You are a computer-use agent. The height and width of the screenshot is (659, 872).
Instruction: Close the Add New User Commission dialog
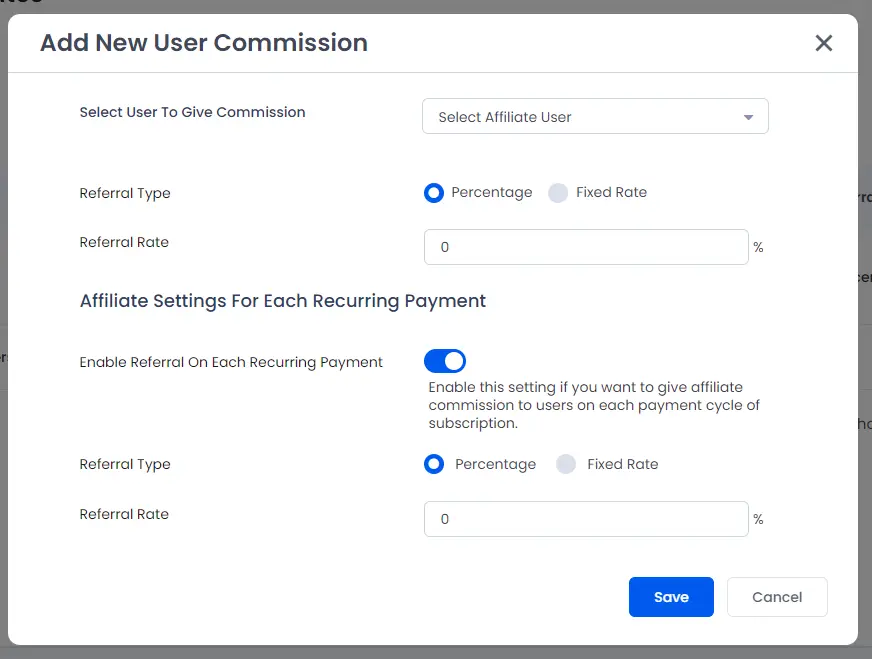click(823, 43)
